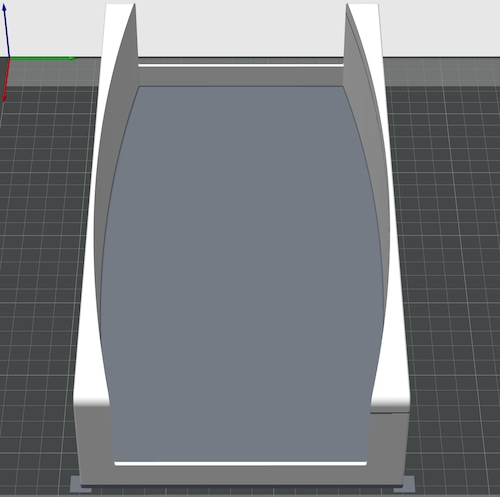Click the small gray pad at front-left corner

pos(79,484)
